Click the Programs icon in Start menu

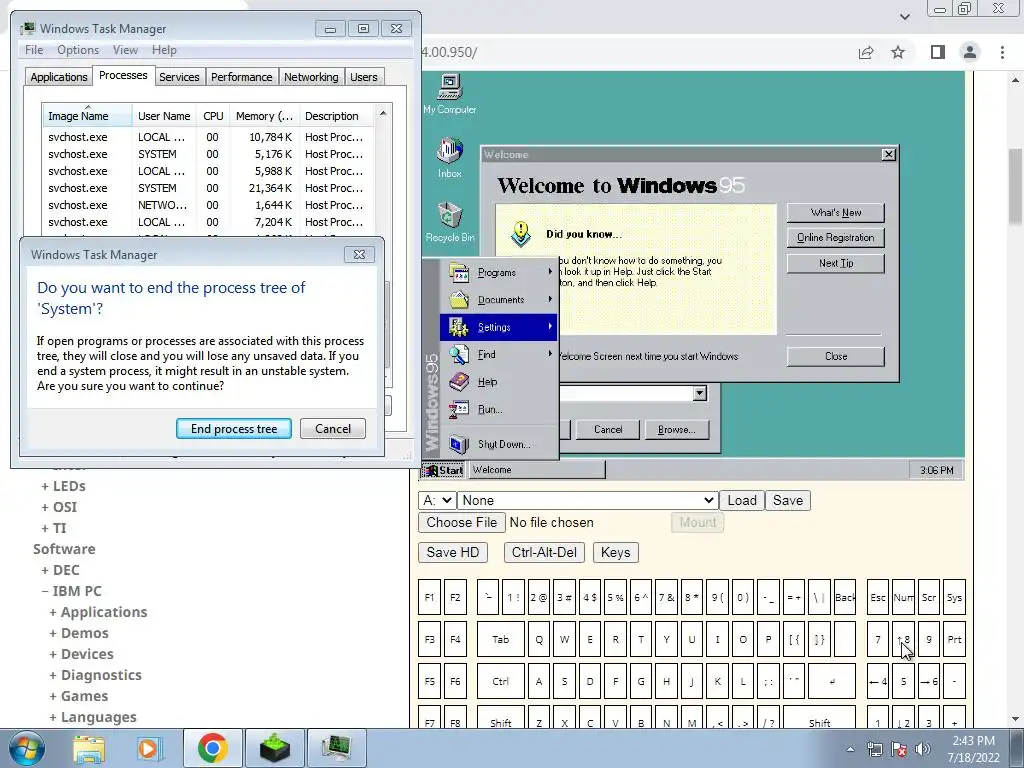pyautogui.click(x=459, y=272)
